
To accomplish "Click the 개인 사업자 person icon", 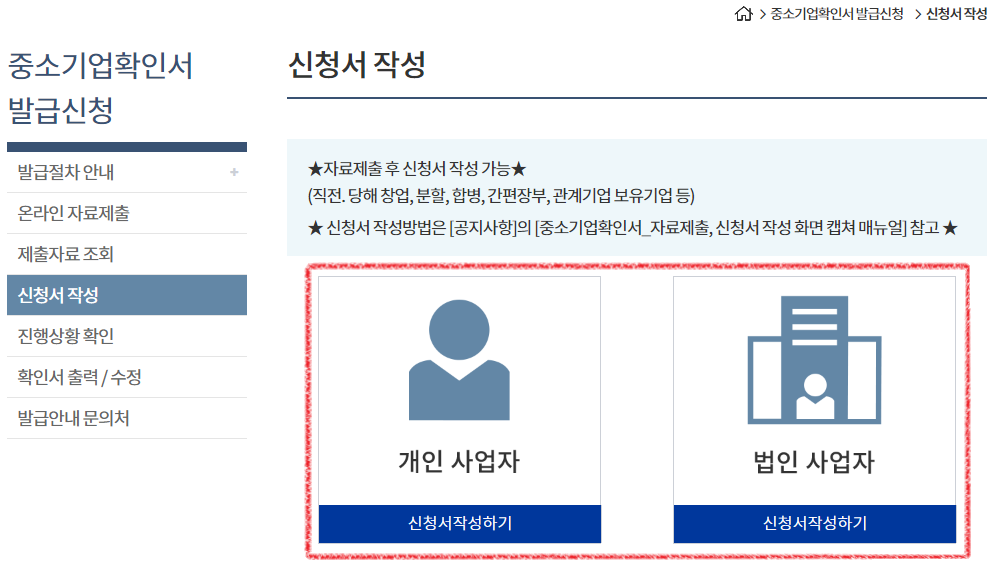I will click(x=459, y=360).
